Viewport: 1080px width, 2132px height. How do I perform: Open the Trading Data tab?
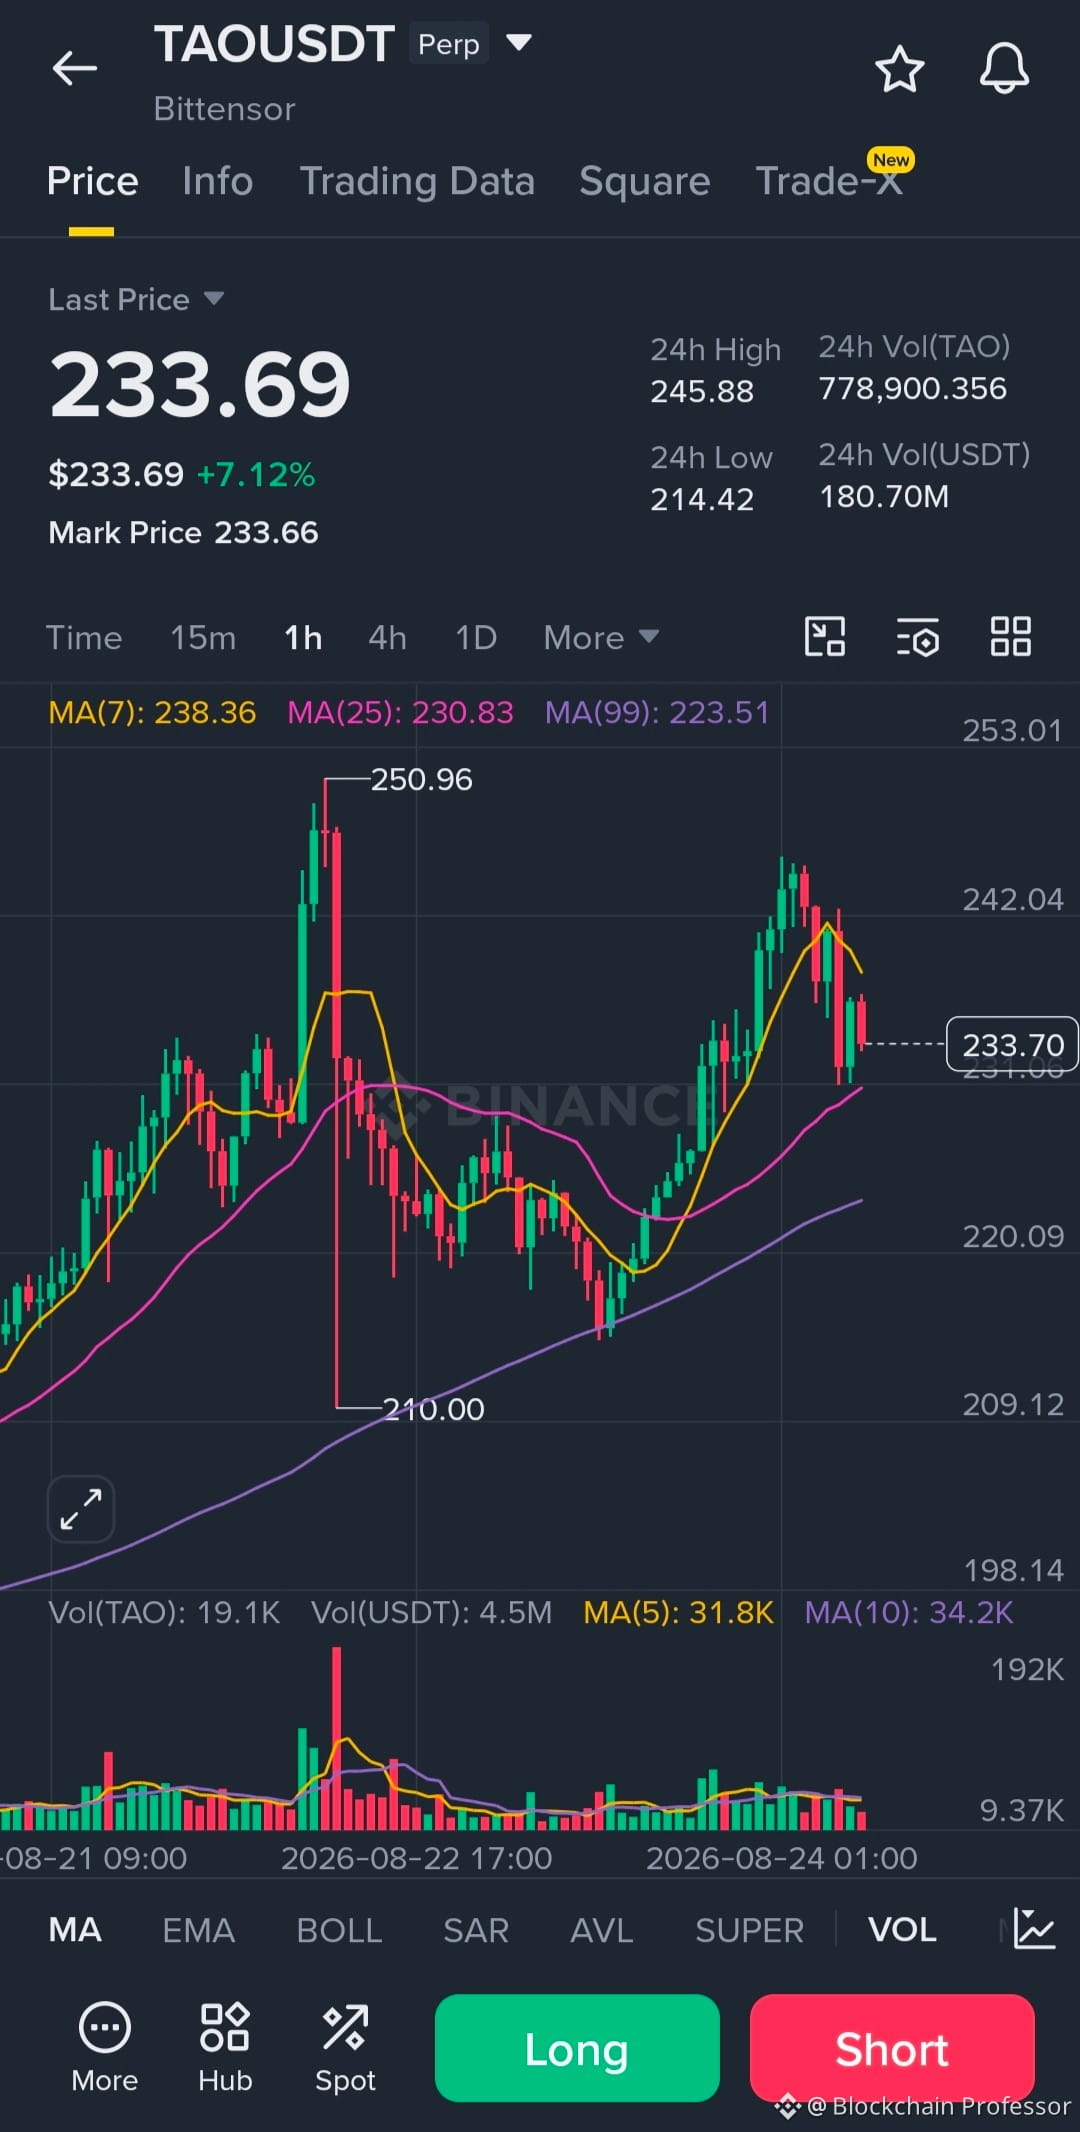pos(417,181)
